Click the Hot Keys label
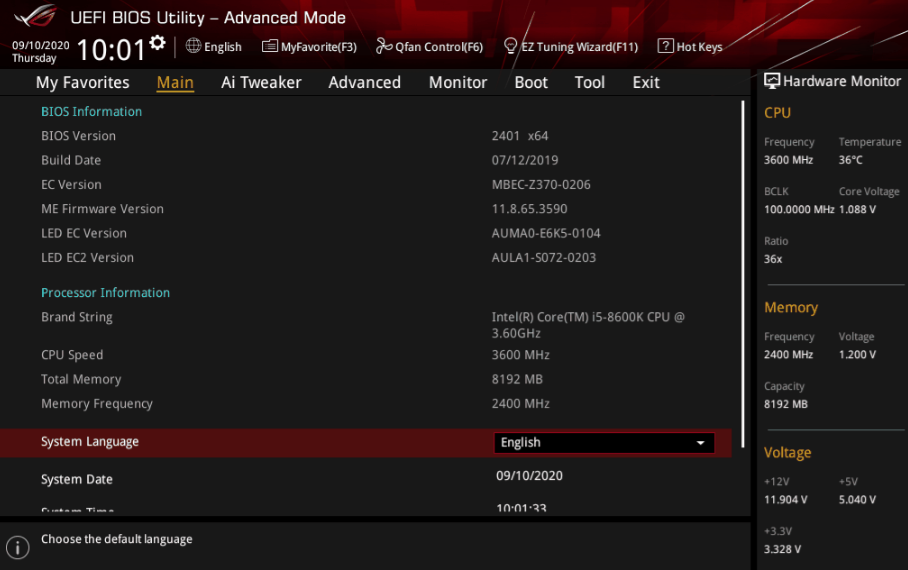Viewport: 908px width, 570px height. click(x=699, y=47)
